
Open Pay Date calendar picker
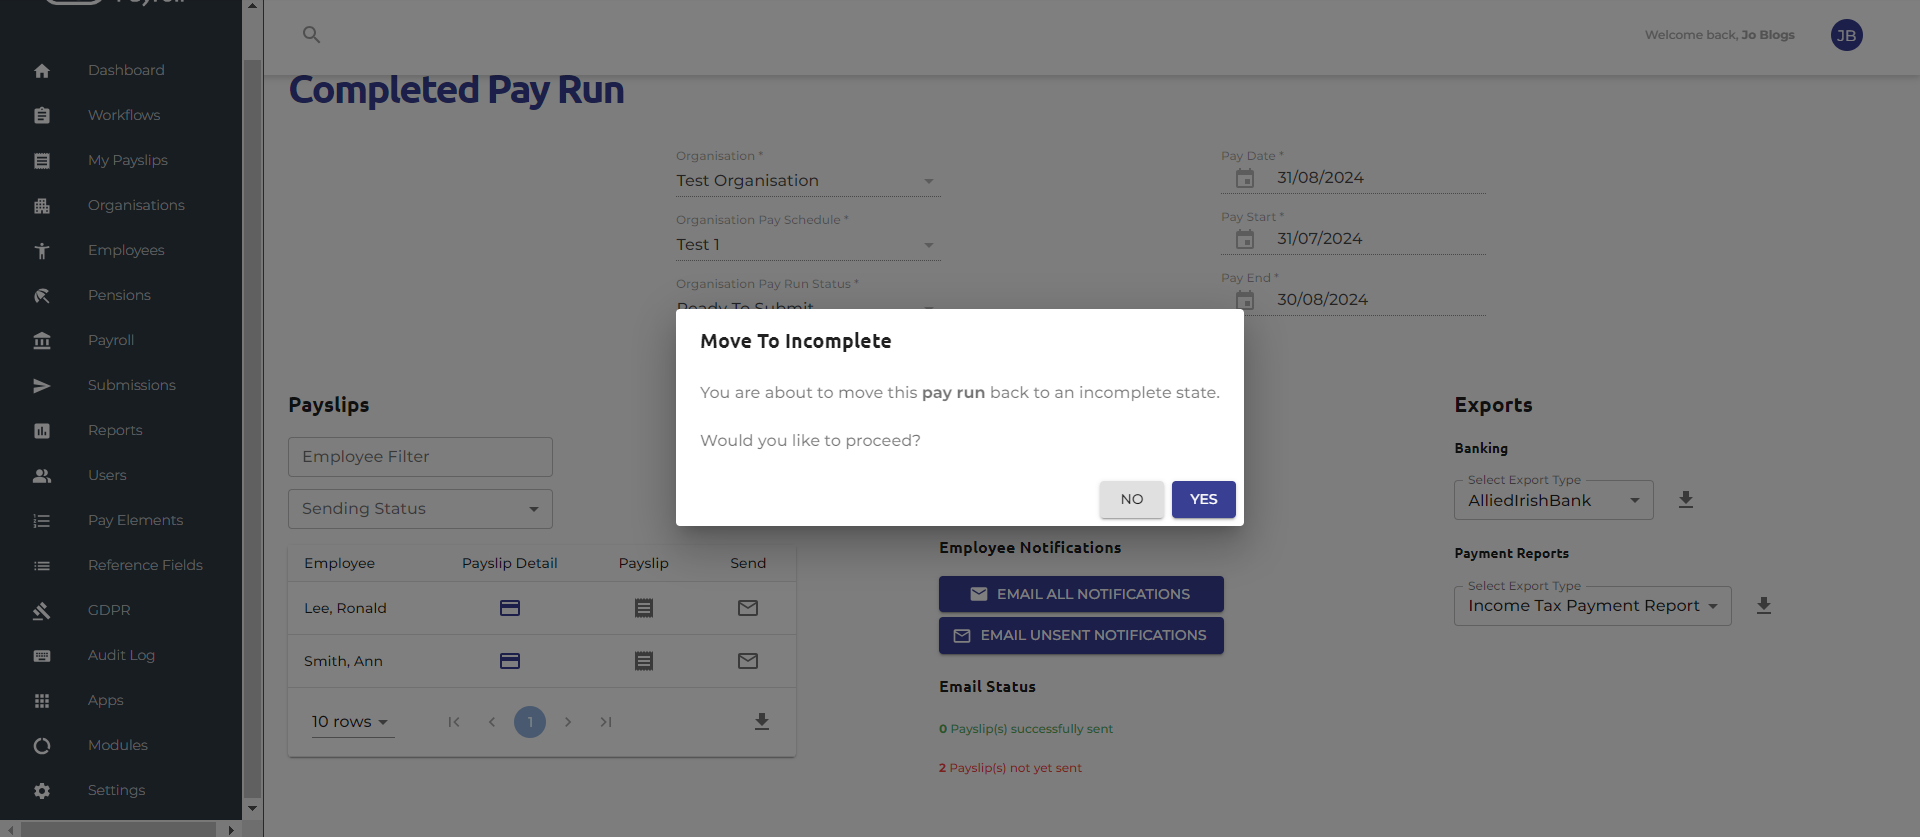coord(1245,178)
